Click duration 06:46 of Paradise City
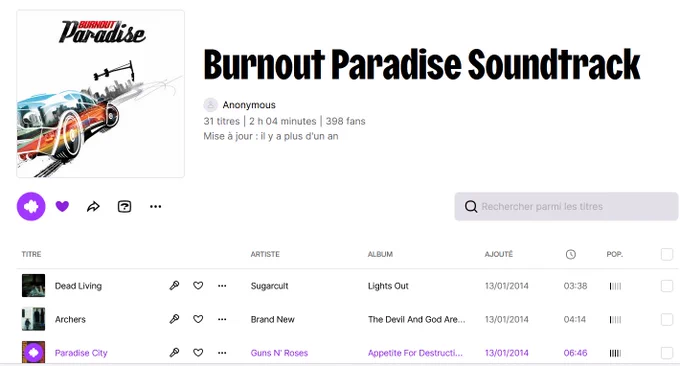 575,353
